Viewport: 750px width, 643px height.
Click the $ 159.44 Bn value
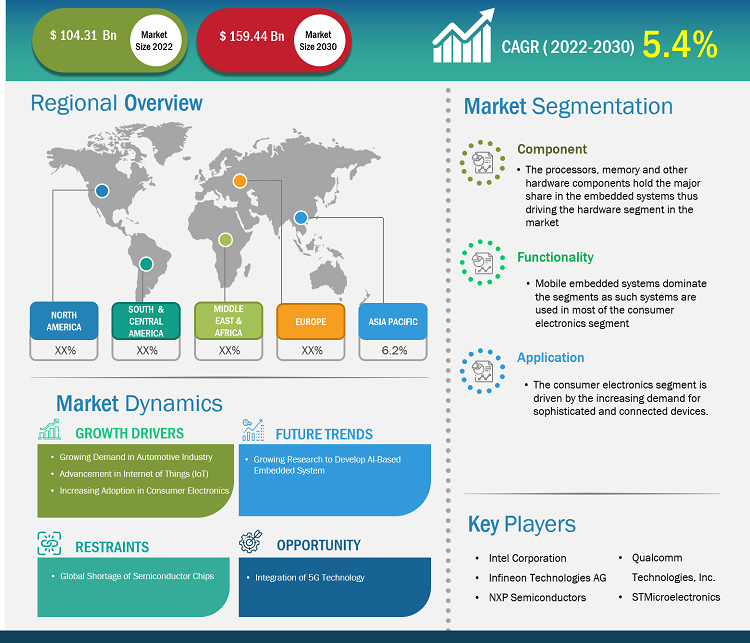point(252,36)
